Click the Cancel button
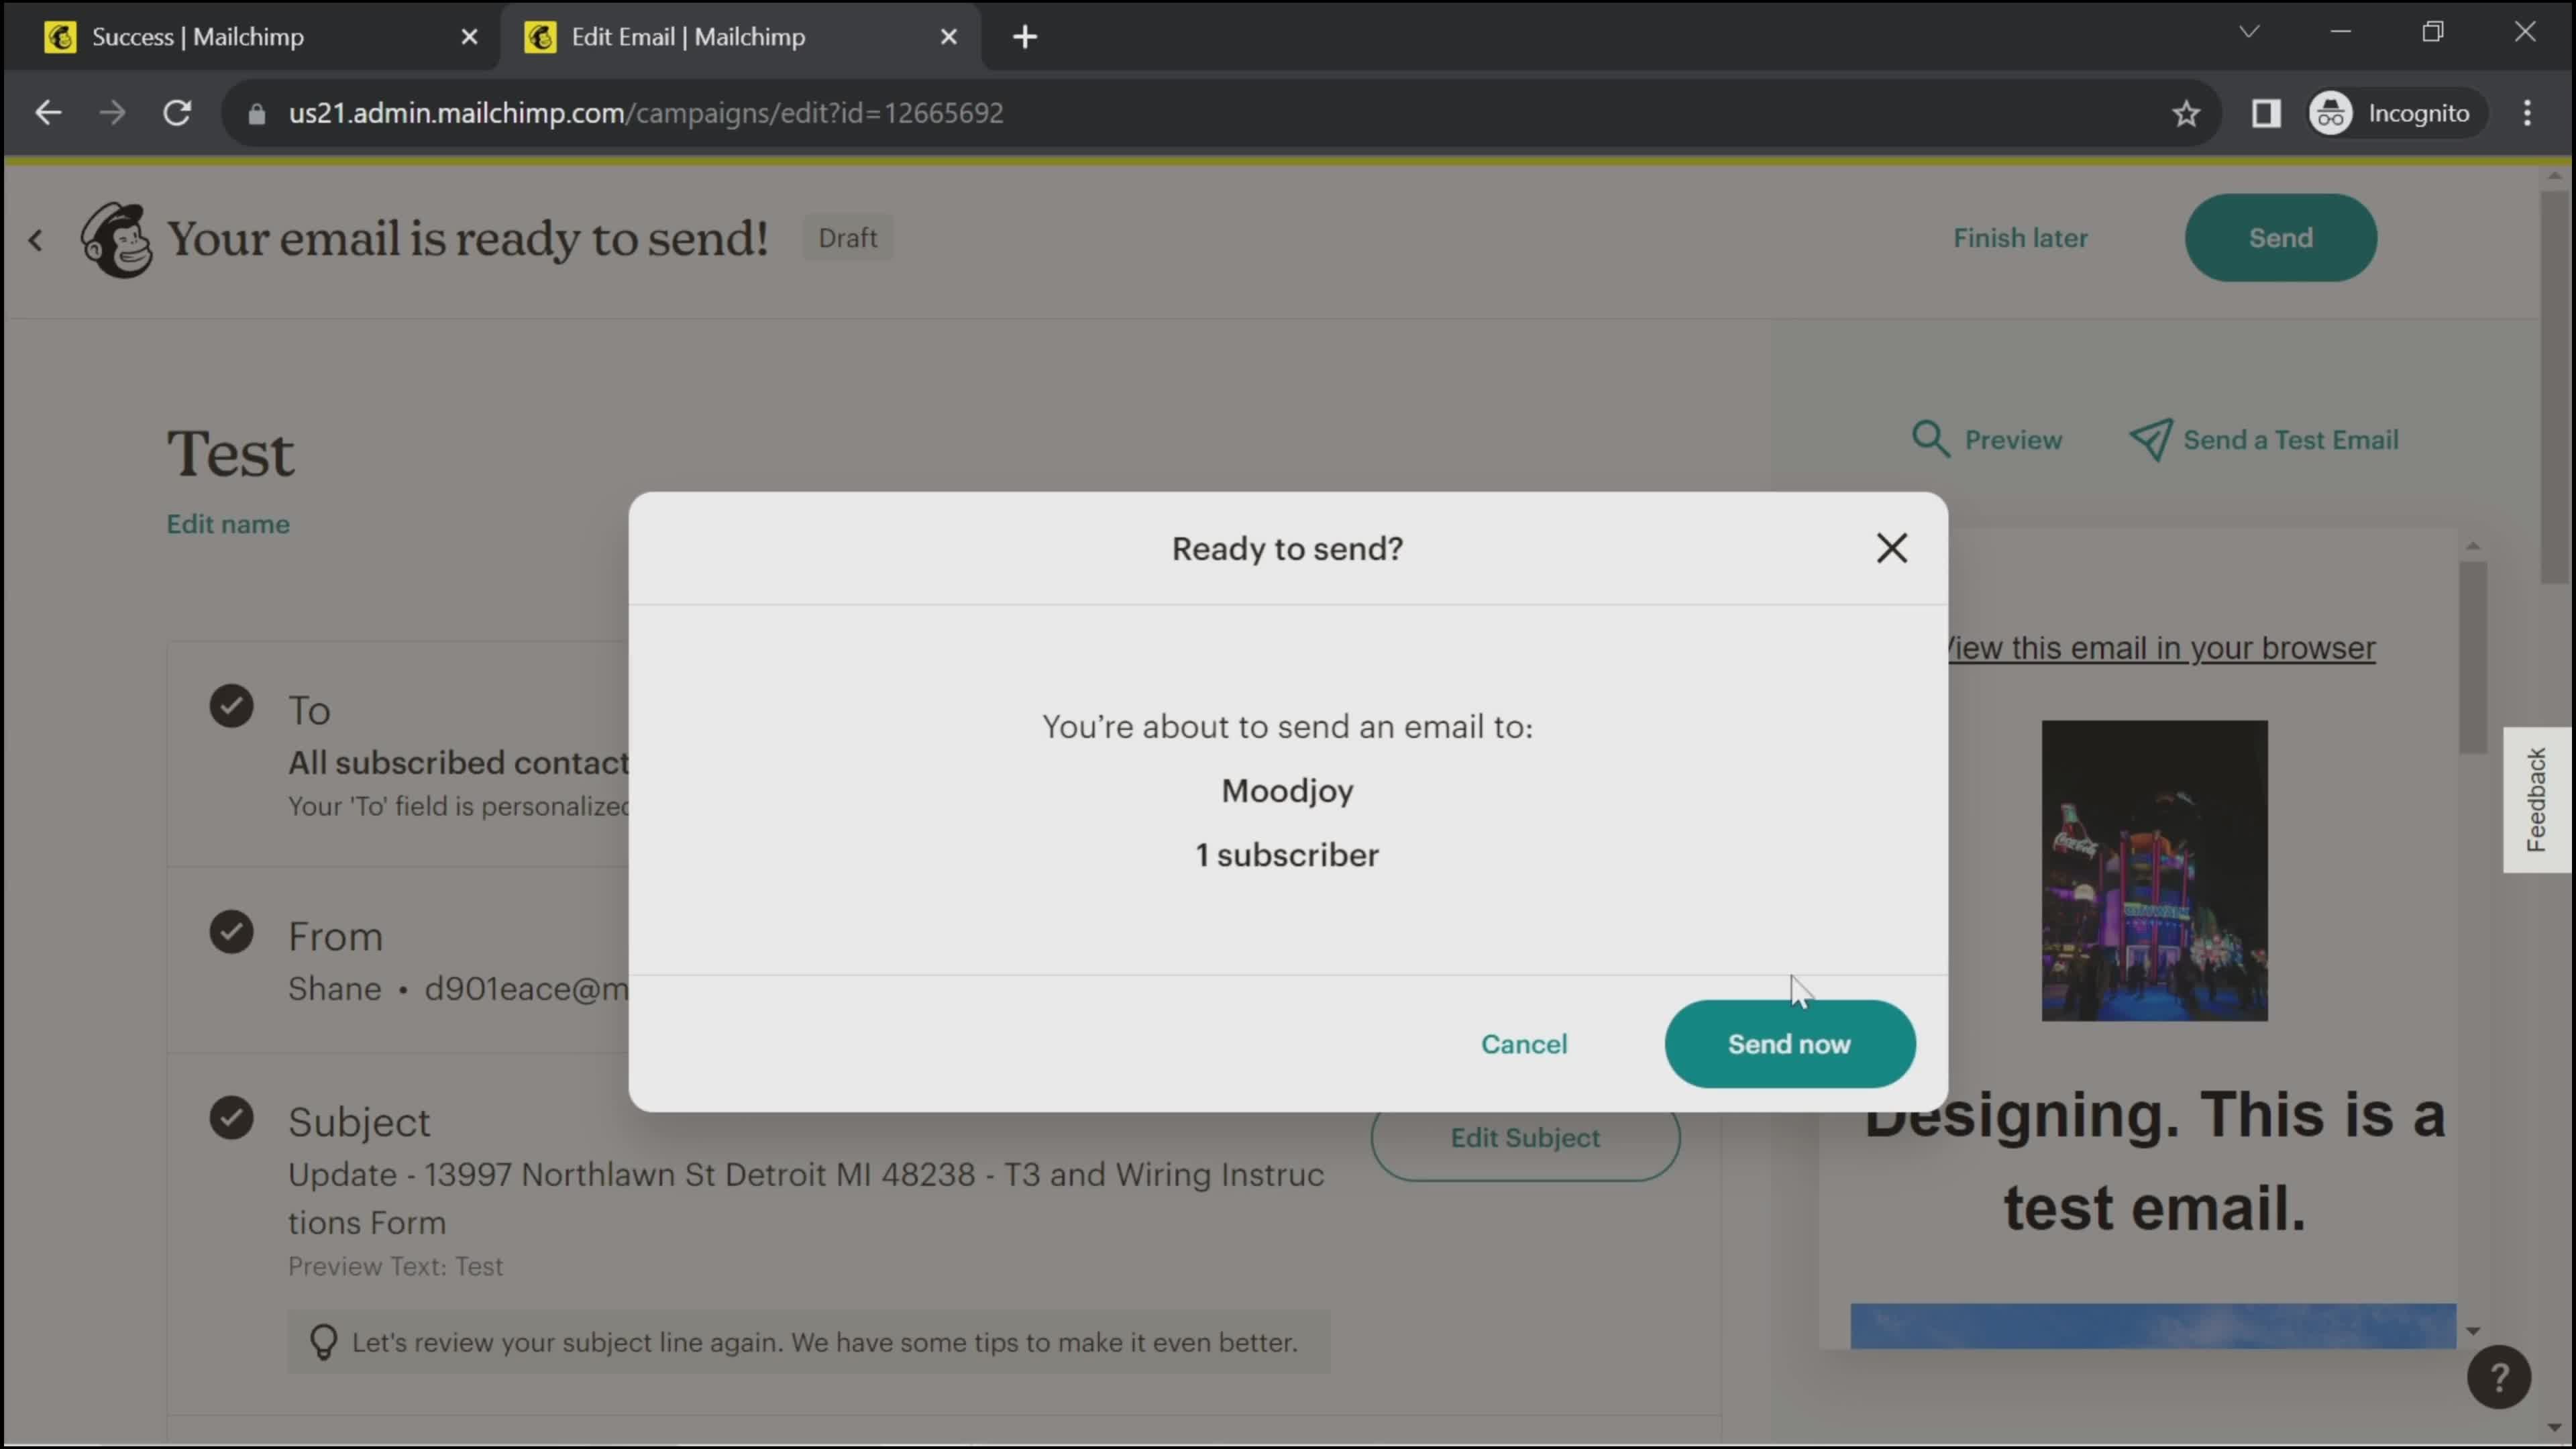 click(1523, 1042)
